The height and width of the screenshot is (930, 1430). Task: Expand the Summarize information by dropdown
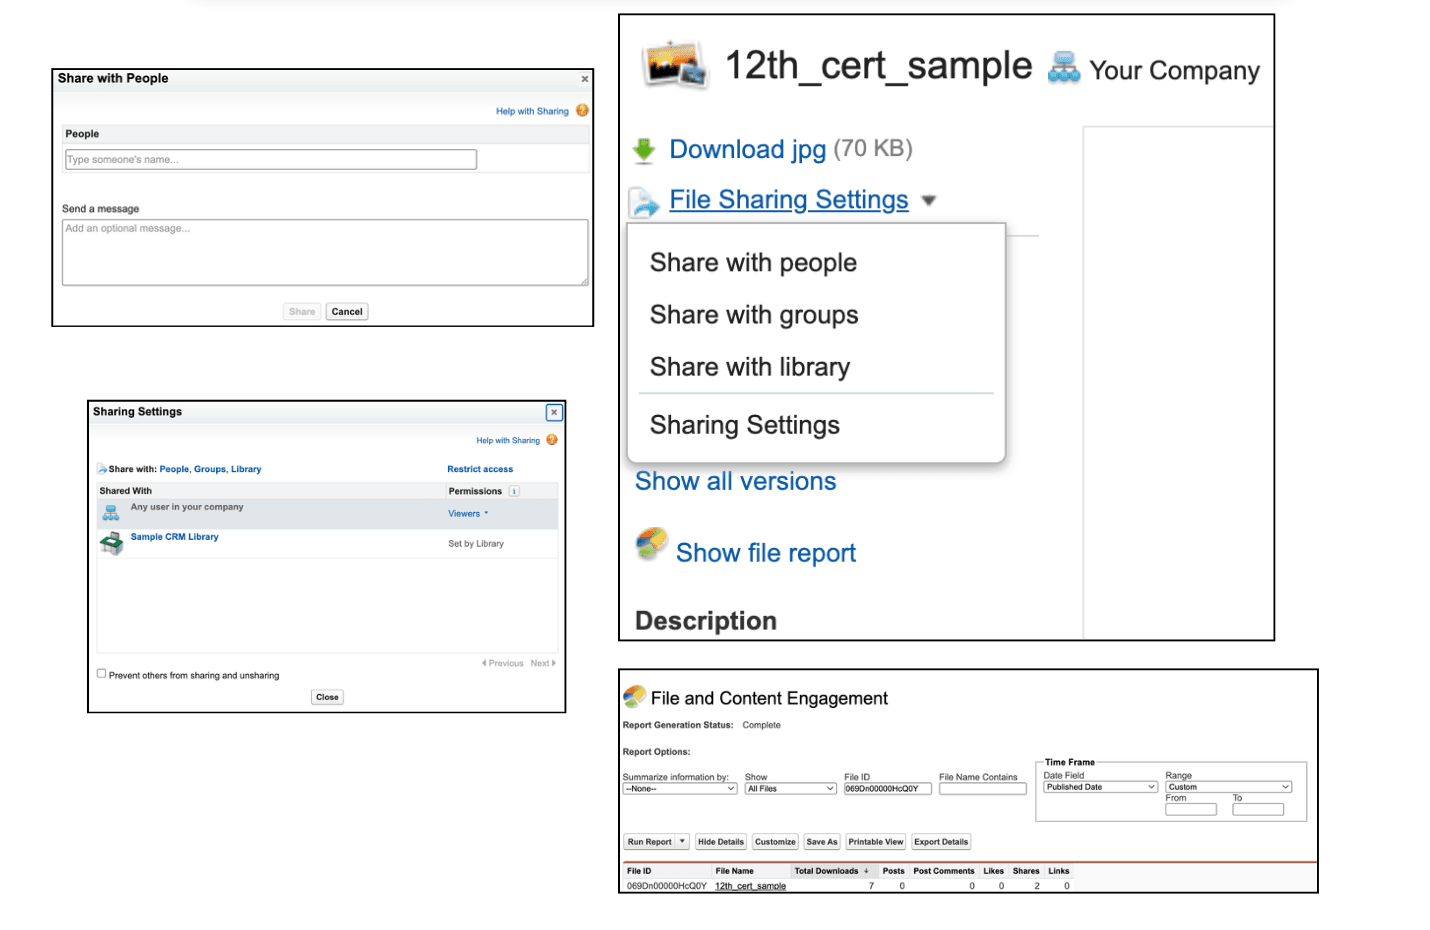(x=679, y=789)
